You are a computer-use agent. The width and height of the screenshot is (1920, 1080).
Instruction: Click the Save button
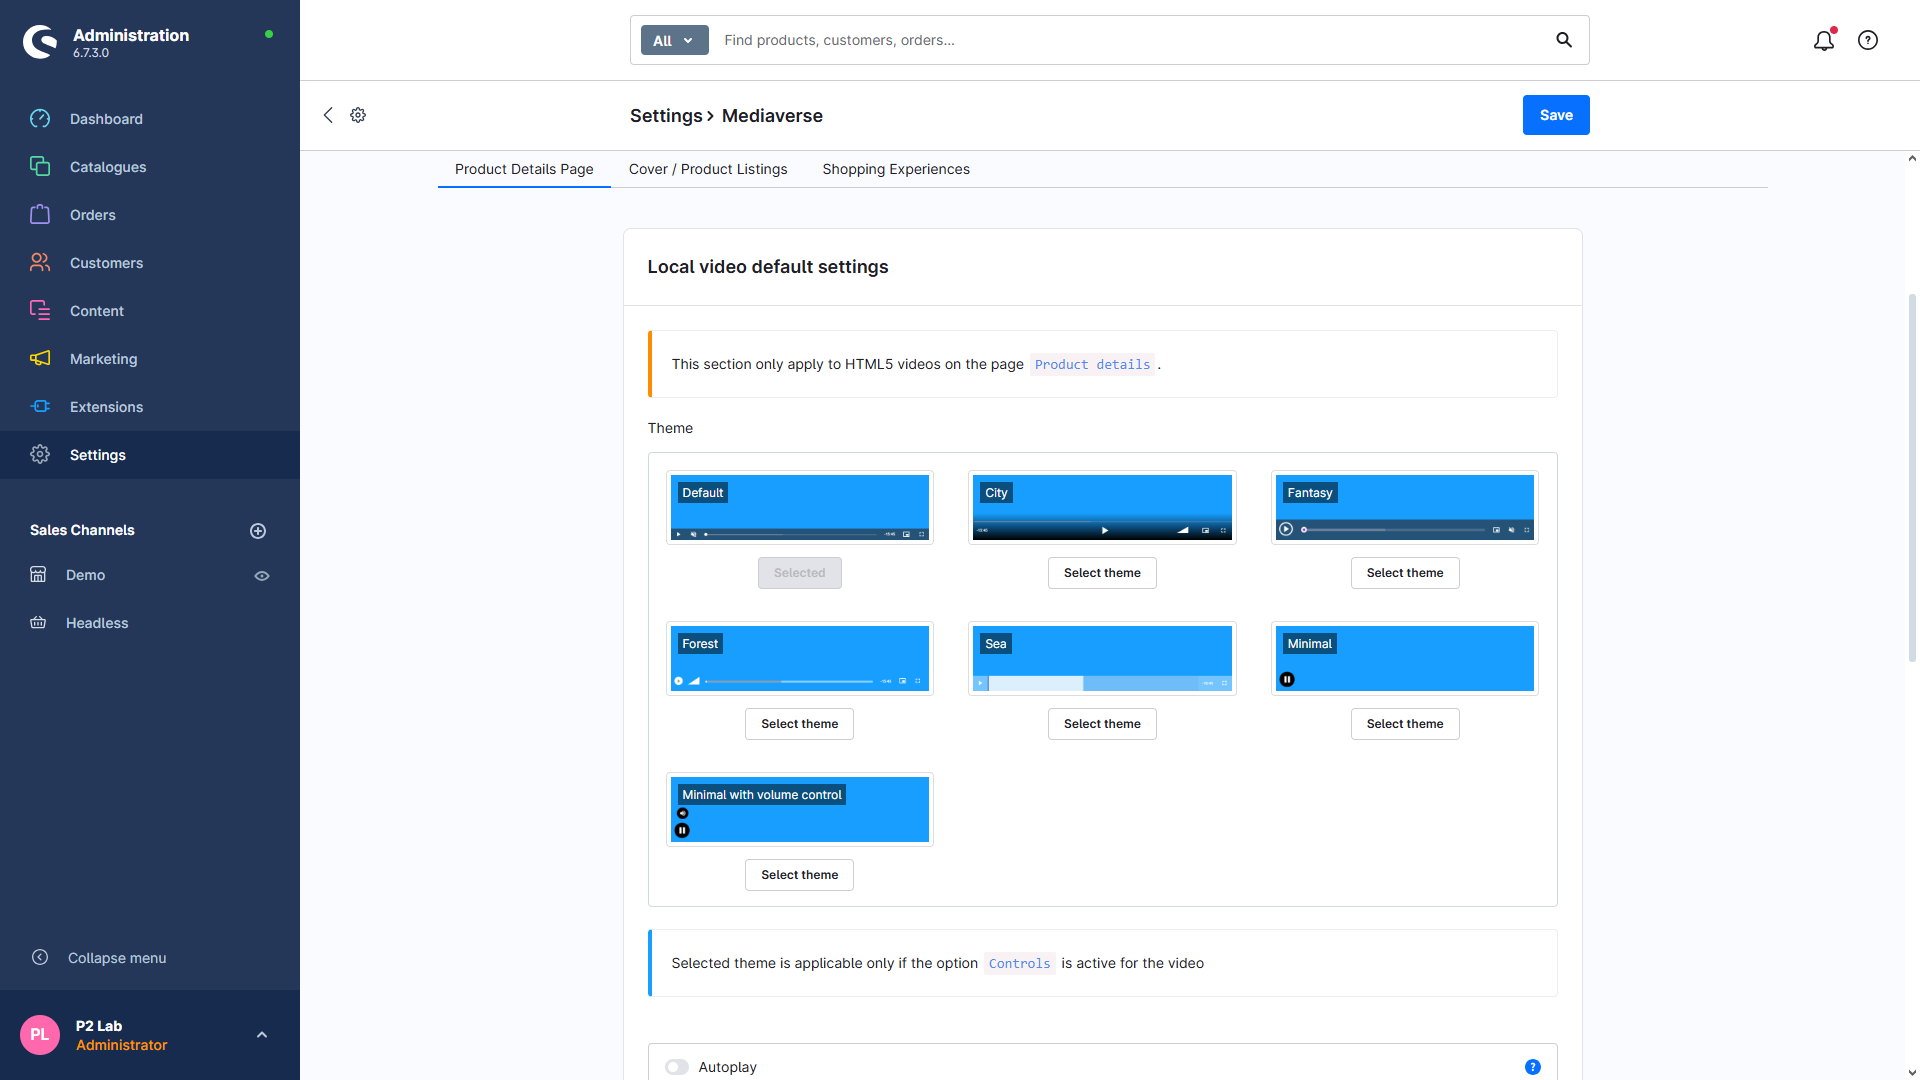coord(1556,115)
